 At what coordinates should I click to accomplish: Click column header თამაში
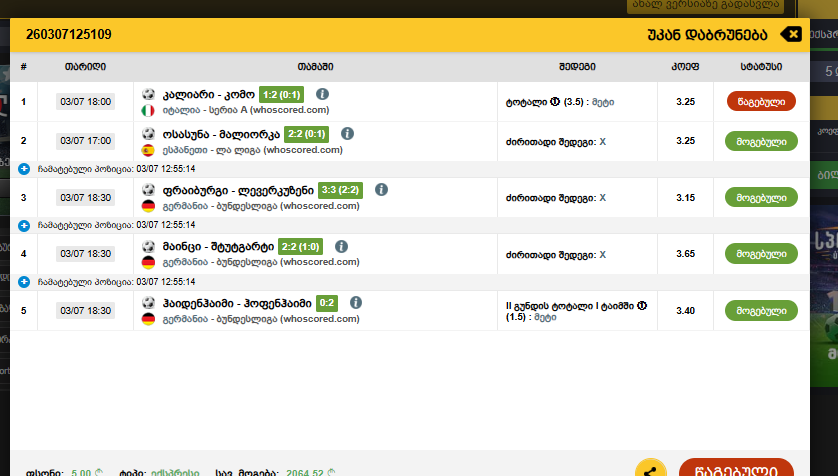[x=315, y=67]
